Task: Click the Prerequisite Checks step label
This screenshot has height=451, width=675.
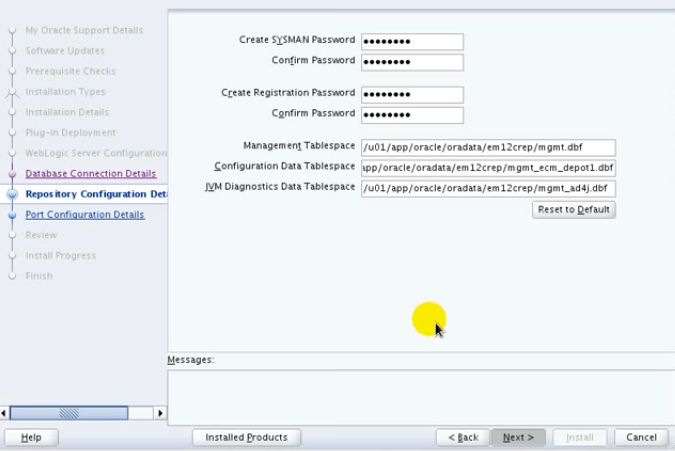Action: coord(71,71)
